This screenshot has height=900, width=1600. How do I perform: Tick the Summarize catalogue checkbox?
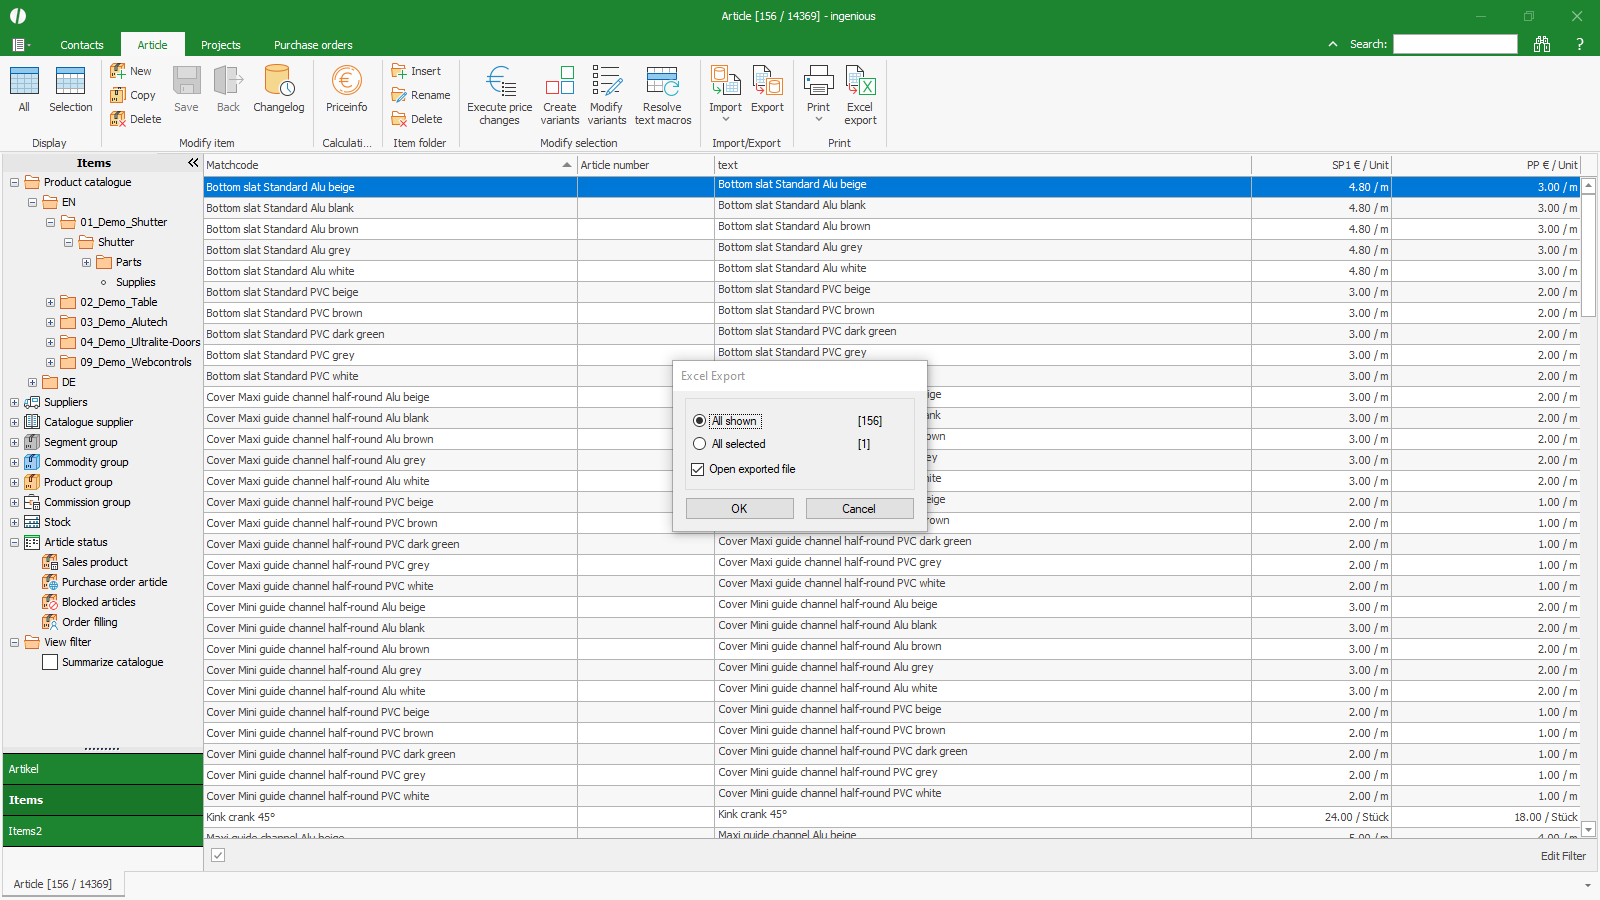[x=50, y=662]
